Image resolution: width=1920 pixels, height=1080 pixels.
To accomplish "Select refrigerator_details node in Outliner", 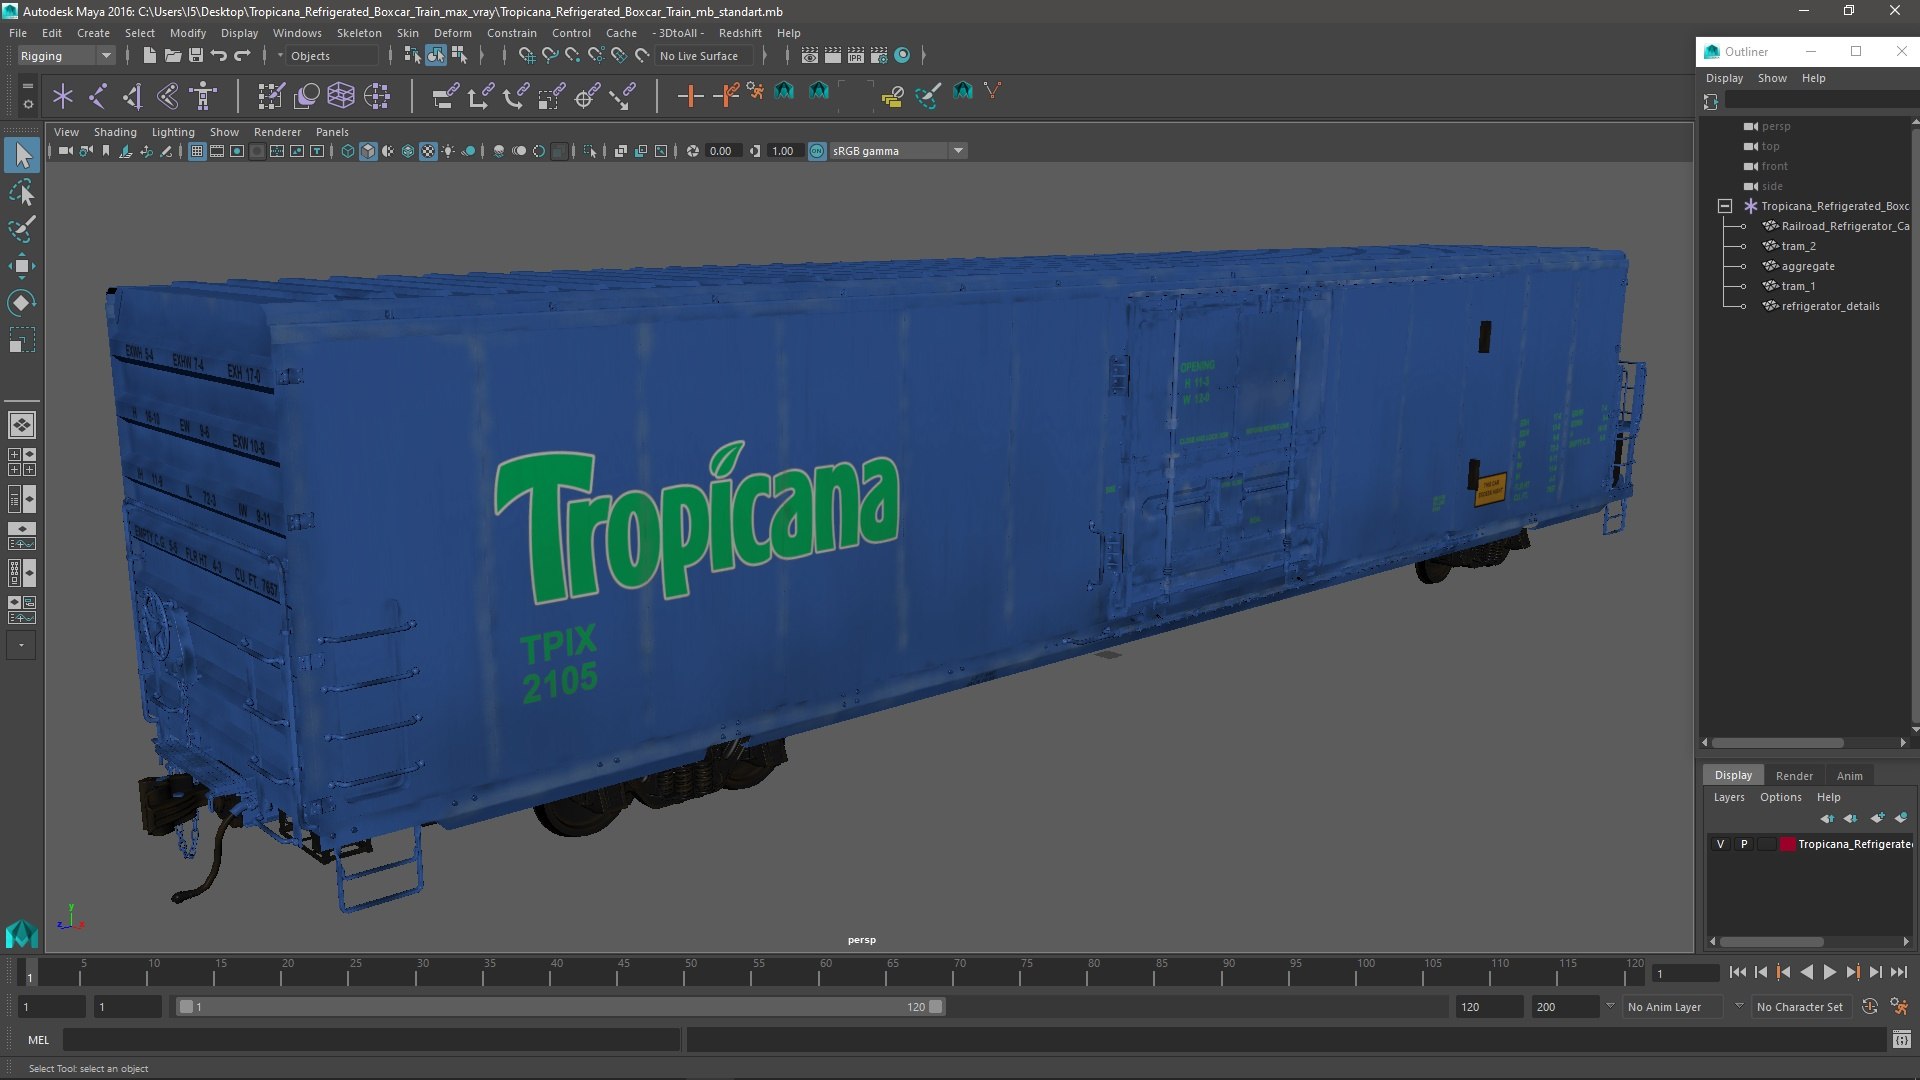I will (1829, 306).
